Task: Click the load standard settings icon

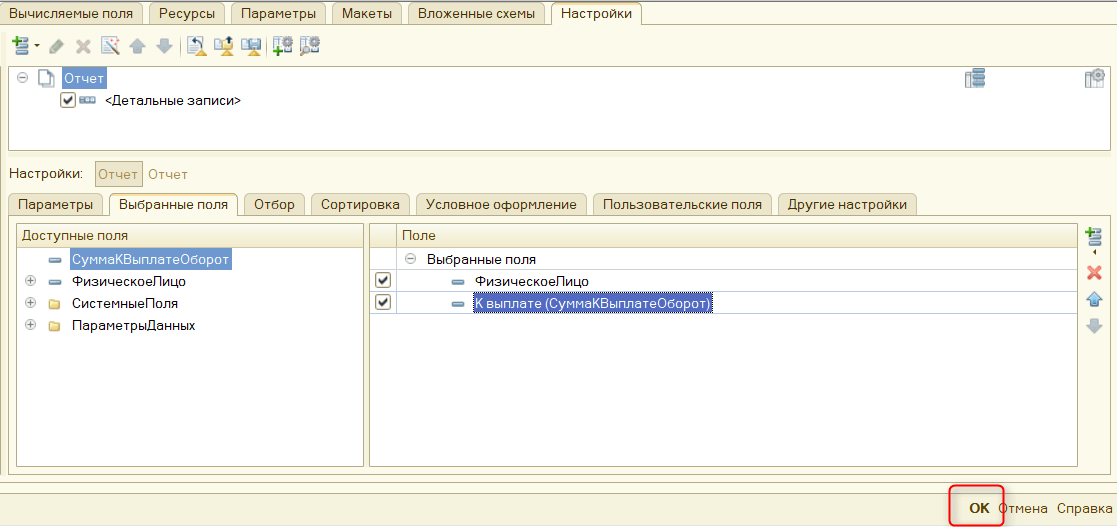Action: coord(196,46)
